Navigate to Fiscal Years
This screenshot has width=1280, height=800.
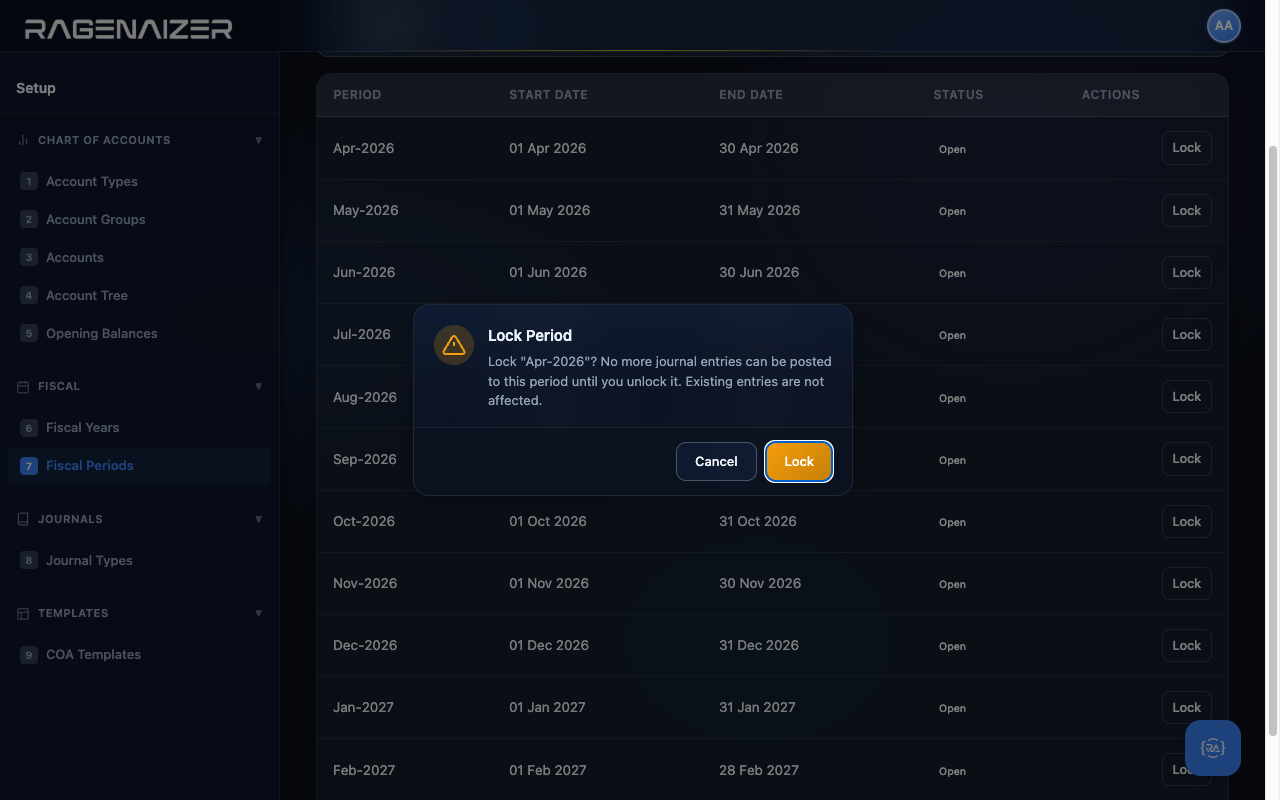[139, 427]
